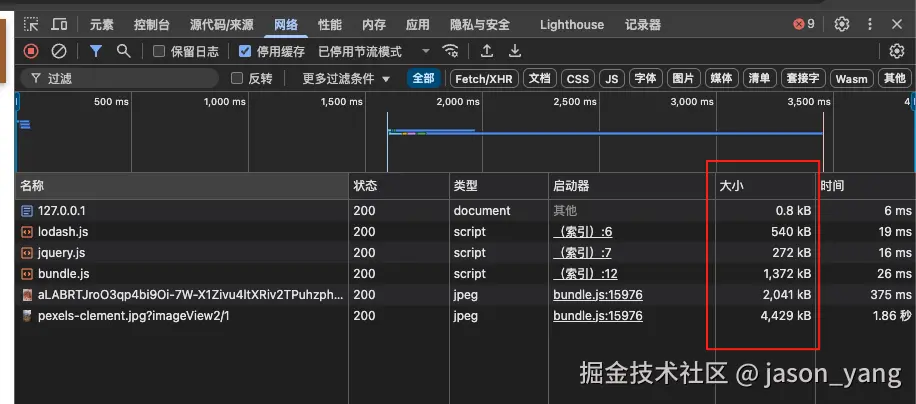Viewport: 916px width, 404px height.
Task: Switch to the 元素 tab
Action: tap(102, 25)
